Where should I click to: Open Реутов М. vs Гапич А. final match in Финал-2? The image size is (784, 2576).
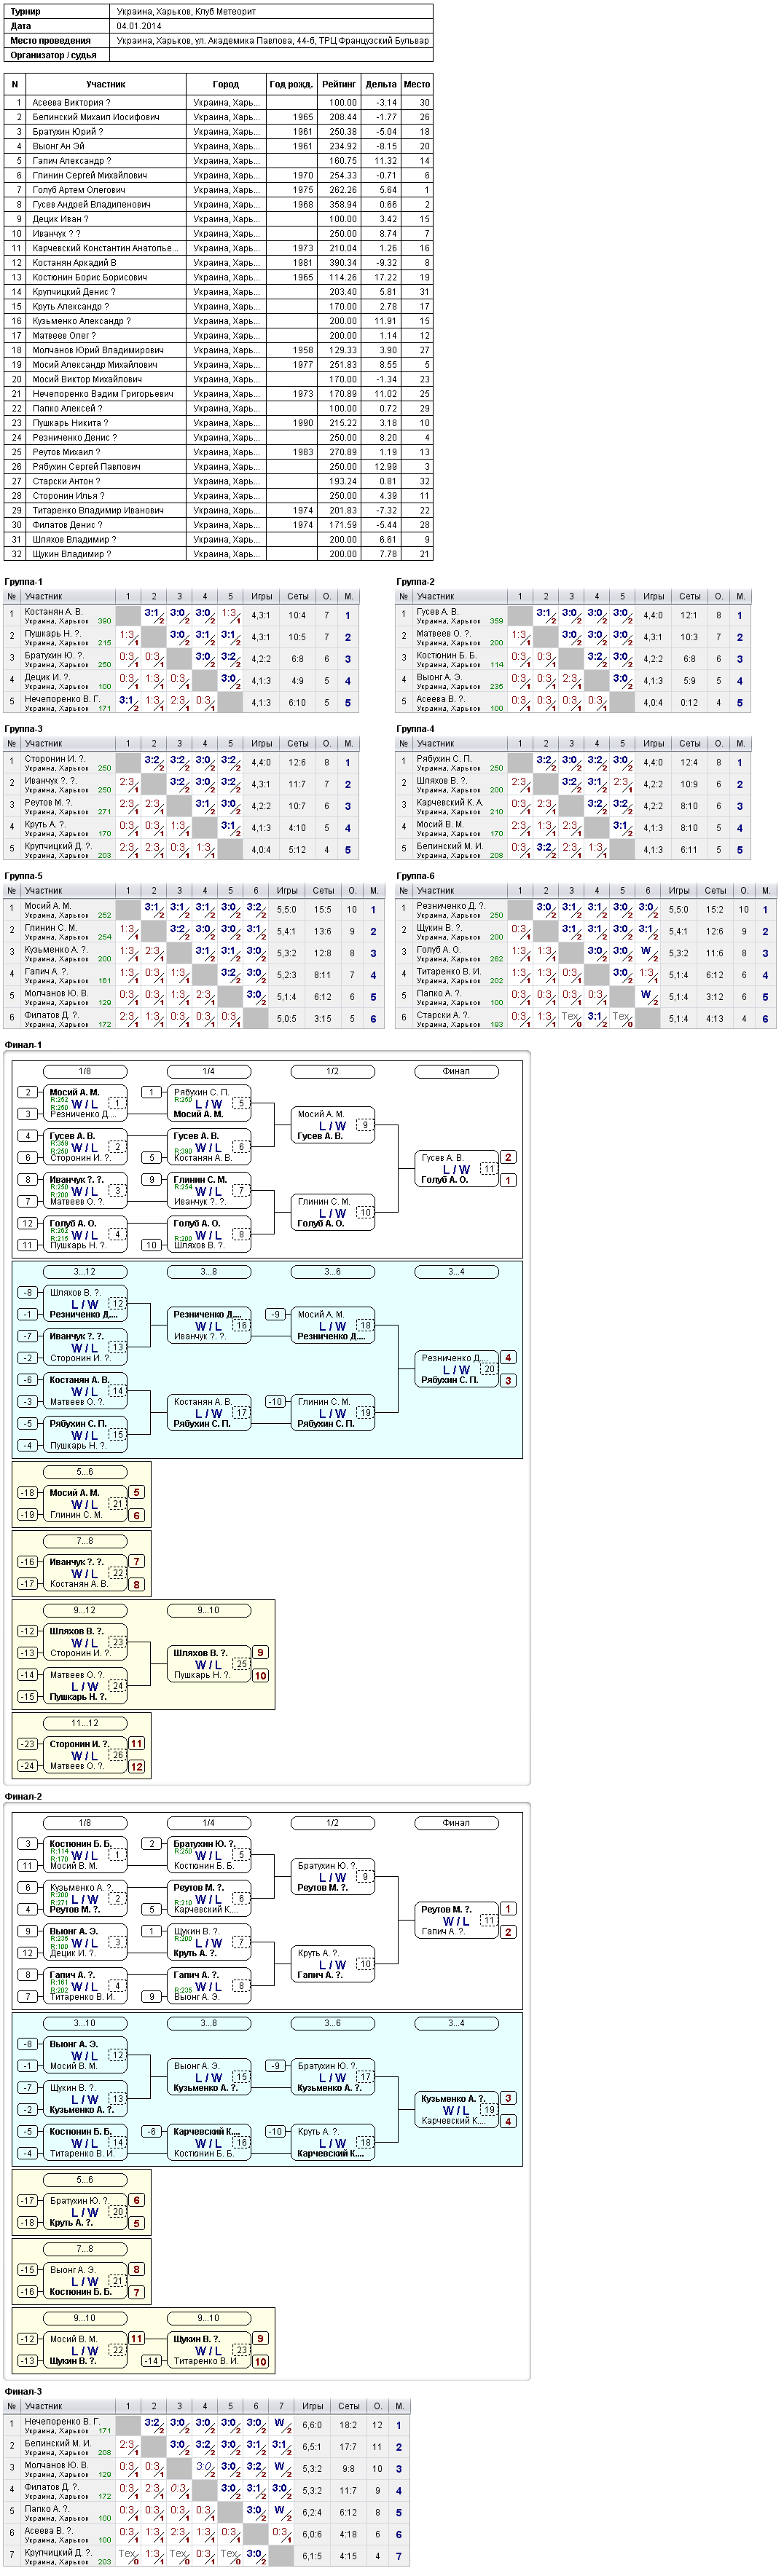tap(456, 1919)
